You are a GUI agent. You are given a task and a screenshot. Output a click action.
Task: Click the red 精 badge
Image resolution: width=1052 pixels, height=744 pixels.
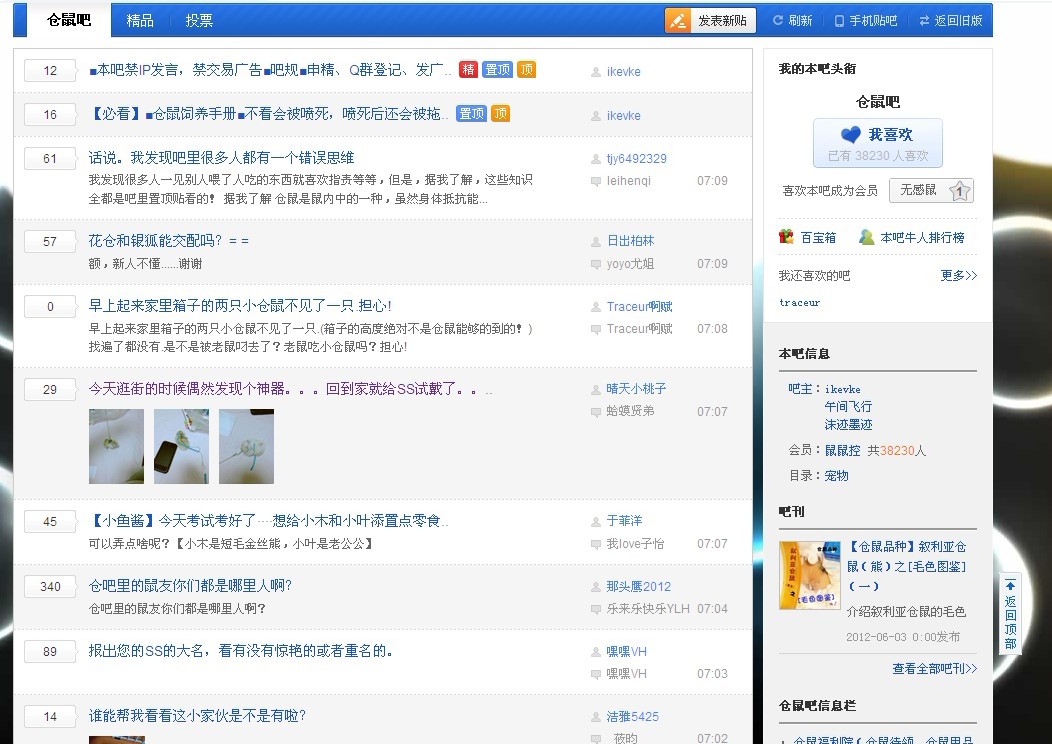(468, 69)
